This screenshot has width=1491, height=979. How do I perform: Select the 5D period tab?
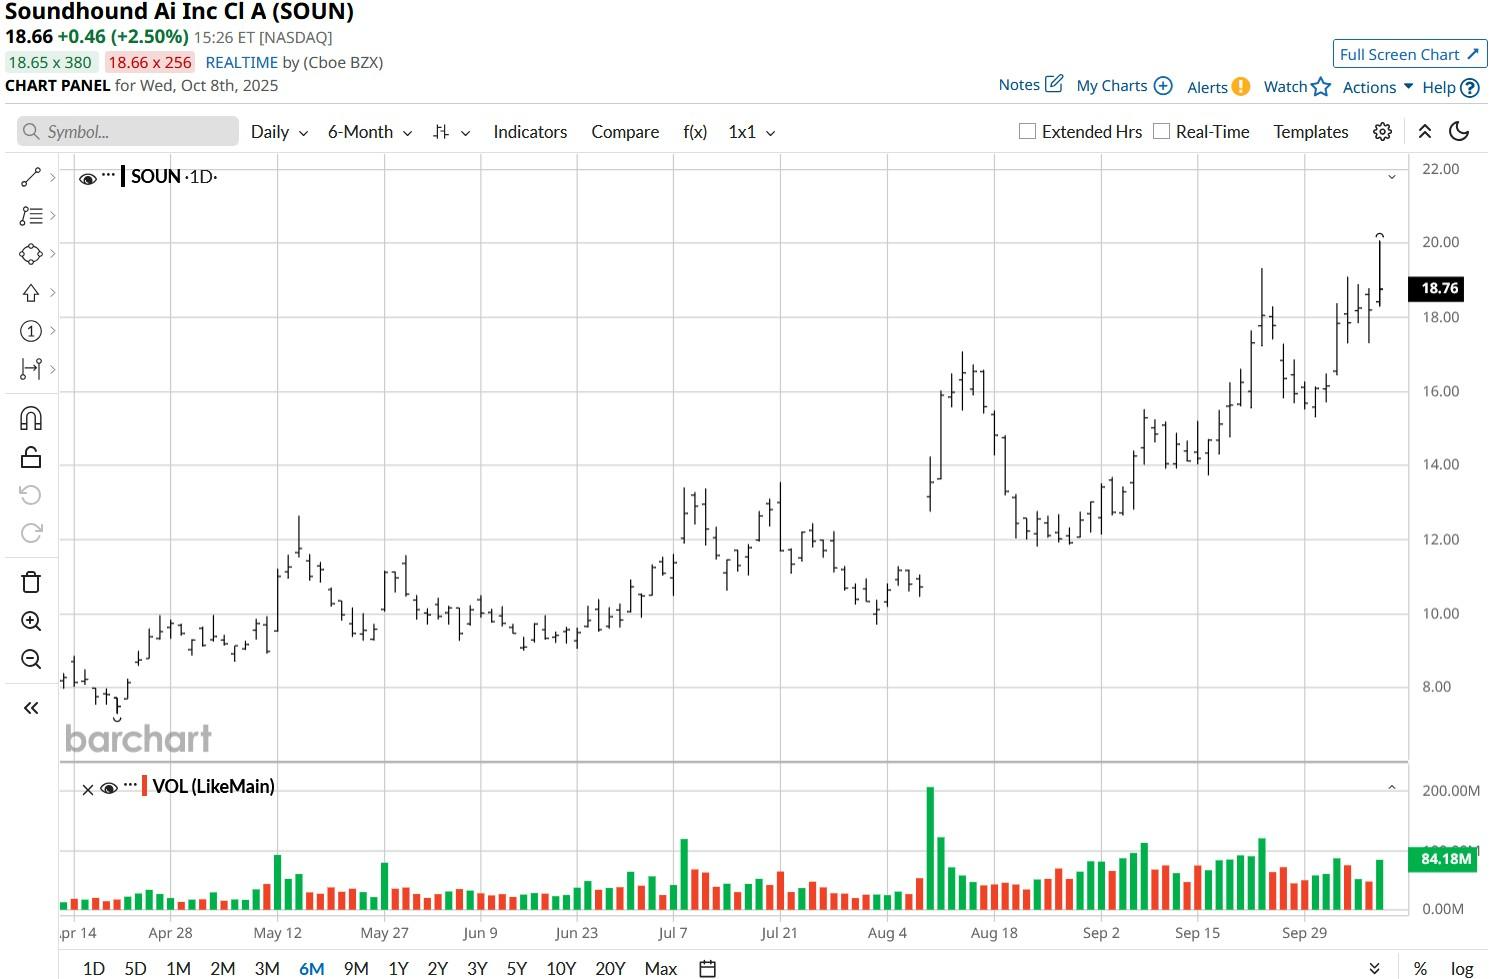coord(135,968)
